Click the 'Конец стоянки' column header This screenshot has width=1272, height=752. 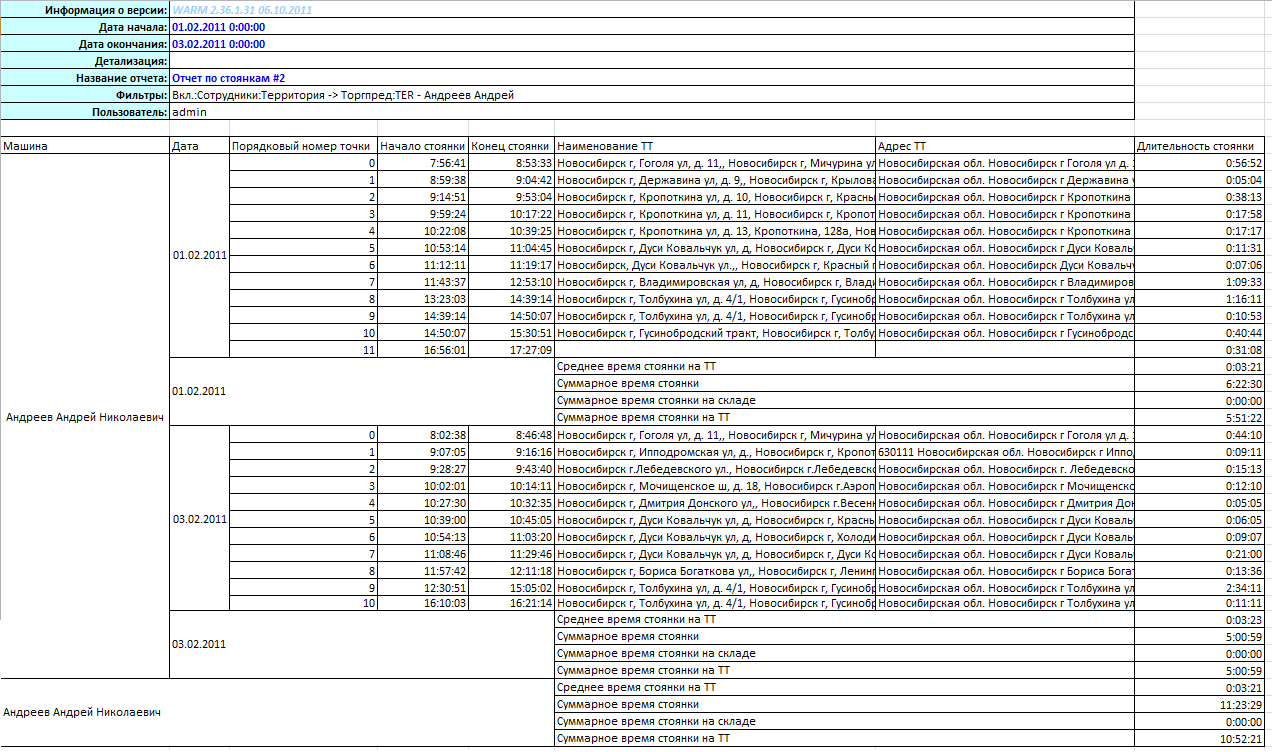[x=511, y=146]
